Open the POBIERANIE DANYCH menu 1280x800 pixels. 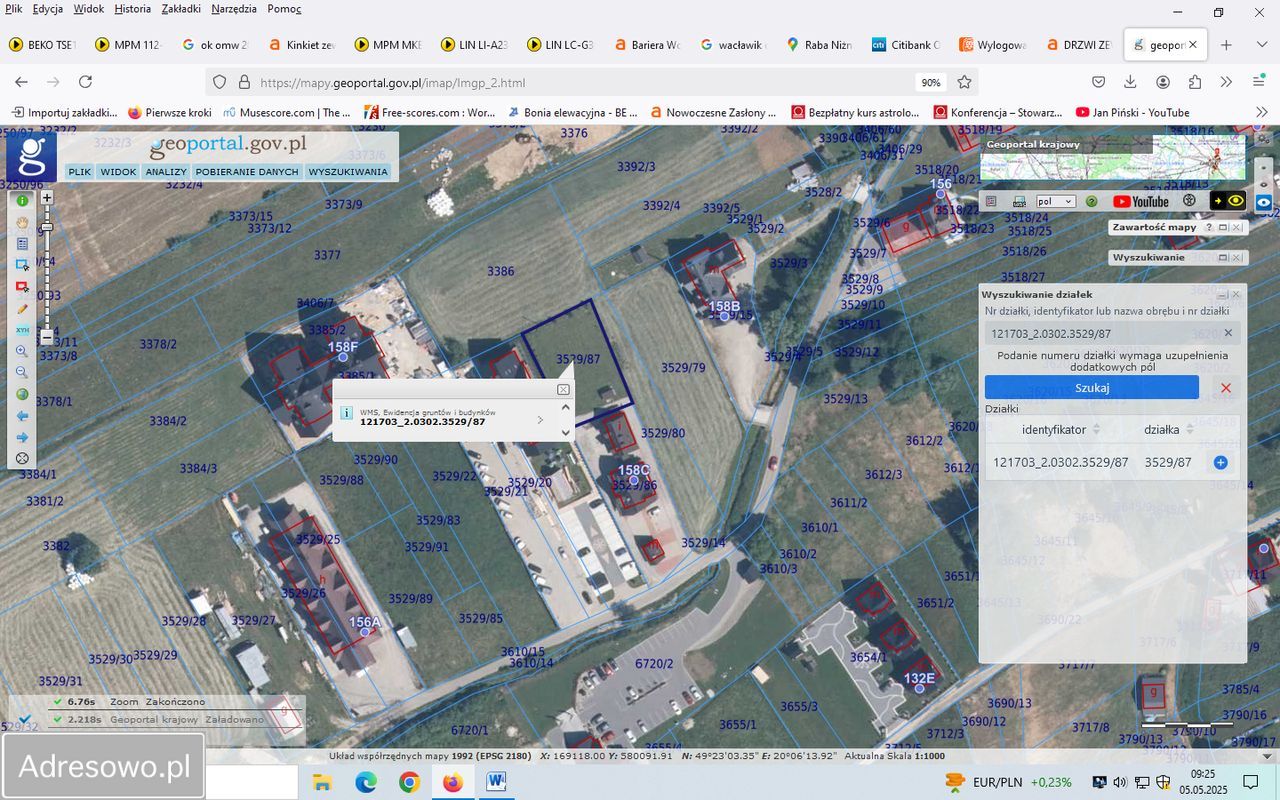(x=247, y=172)
